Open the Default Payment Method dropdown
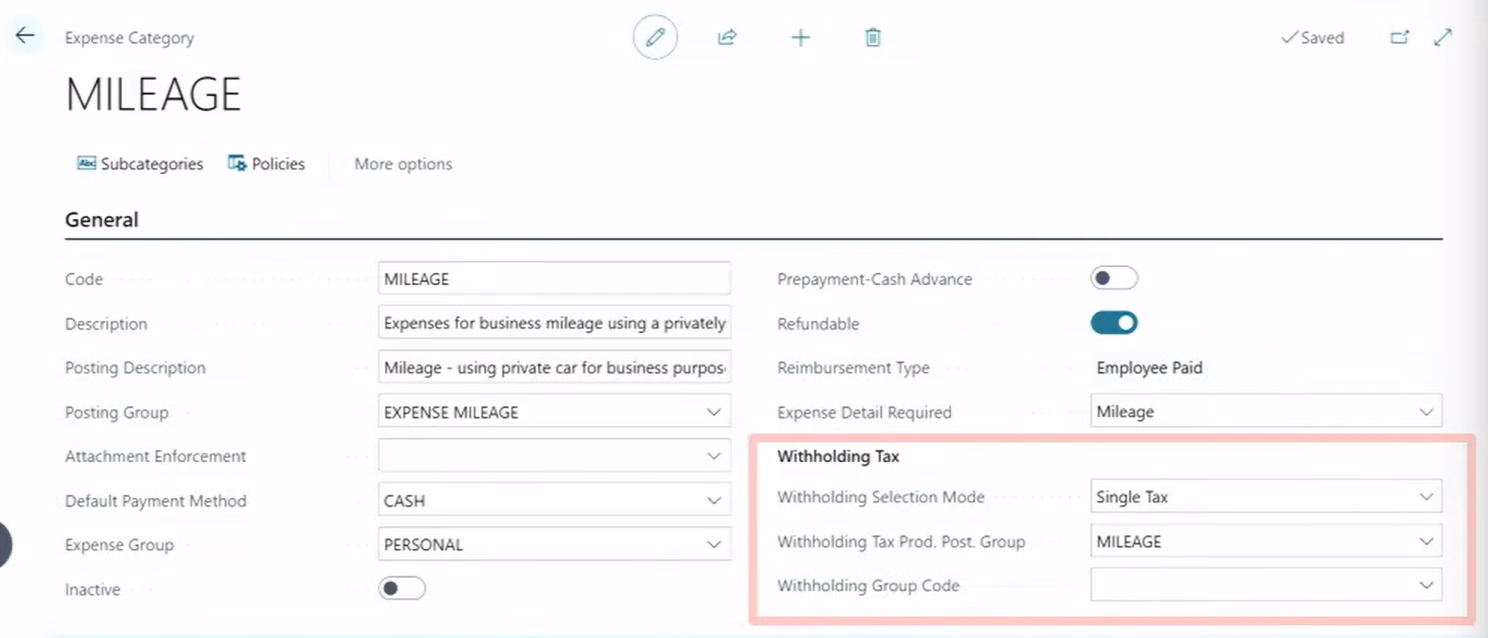This screenshot has width=1488, height=638. (713, 500)
